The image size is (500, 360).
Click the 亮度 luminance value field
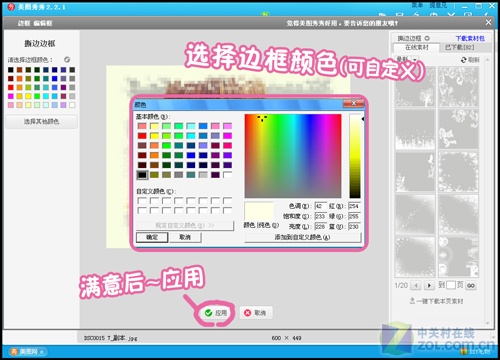320,226
